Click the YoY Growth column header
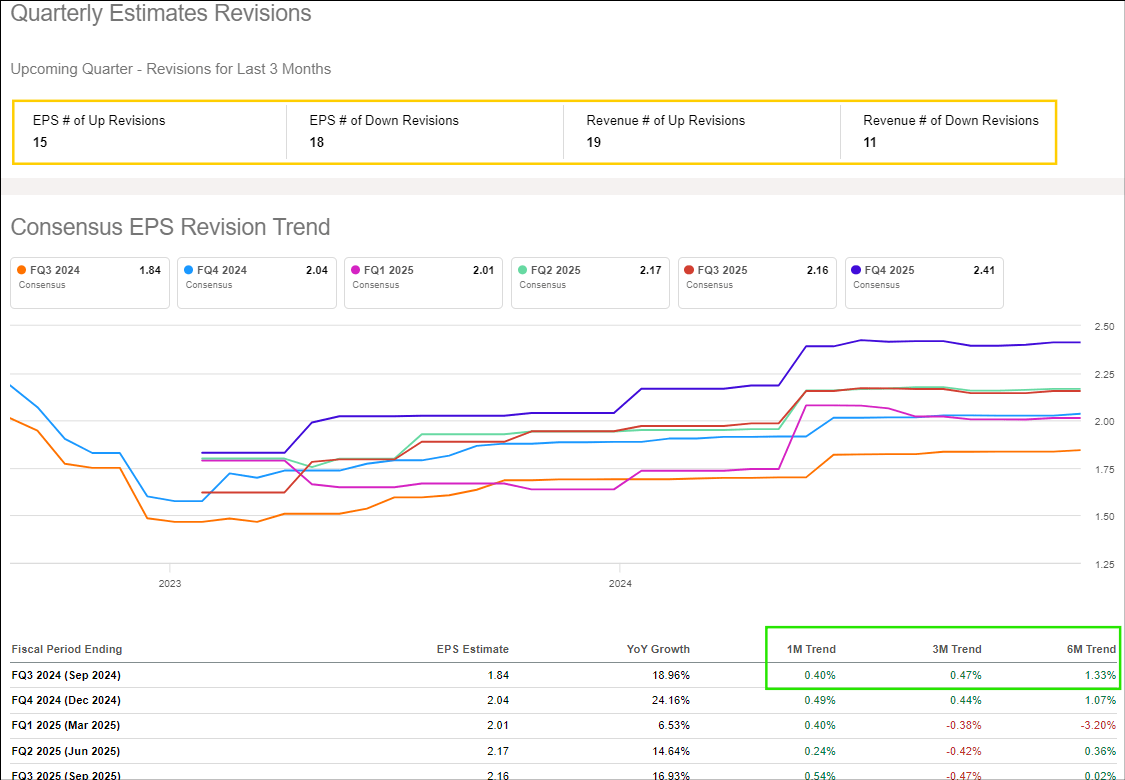This screenshot has height=780, width=1125. pos(658,649)
